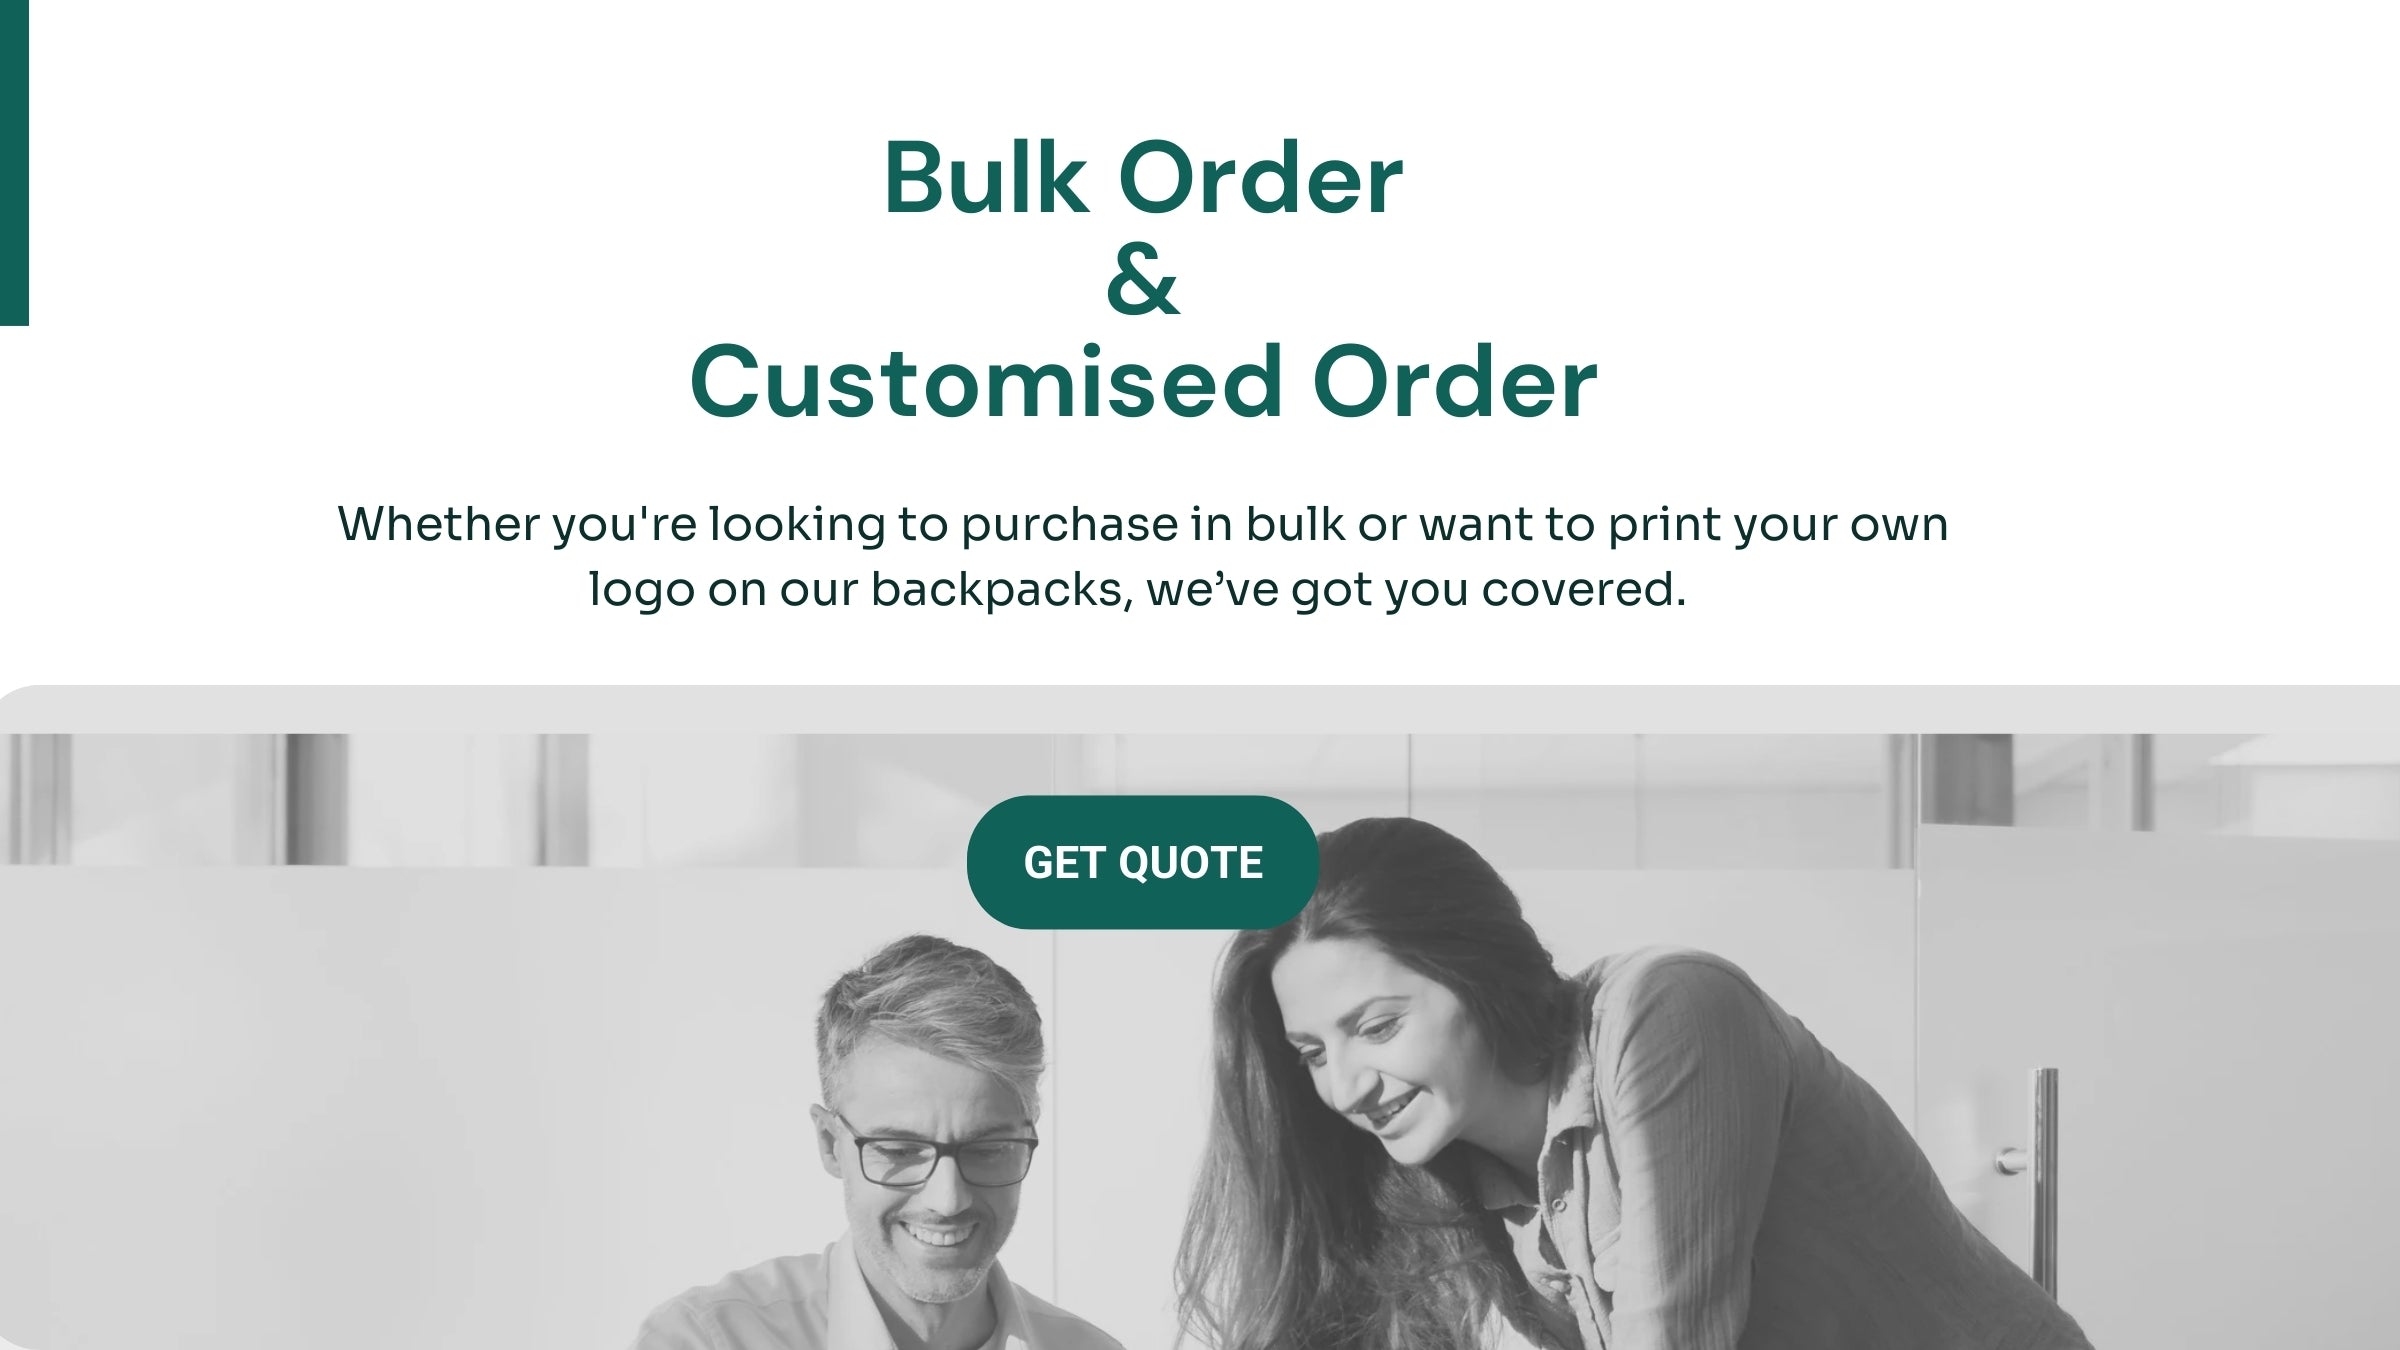The height and width of the screenshot is (1350, 2400).
Task: Click the word "purchase" in the description
Action: [1070, 526]
